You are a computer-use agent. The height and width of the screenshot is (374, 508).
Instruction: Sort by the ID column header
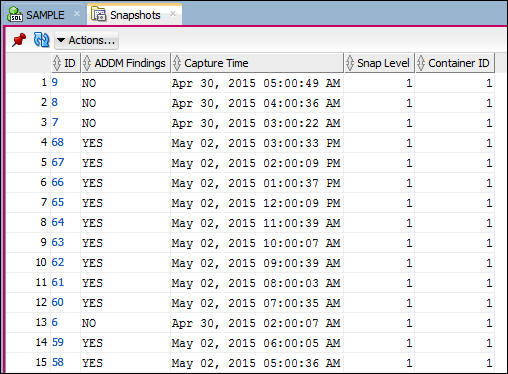[66, 63]
